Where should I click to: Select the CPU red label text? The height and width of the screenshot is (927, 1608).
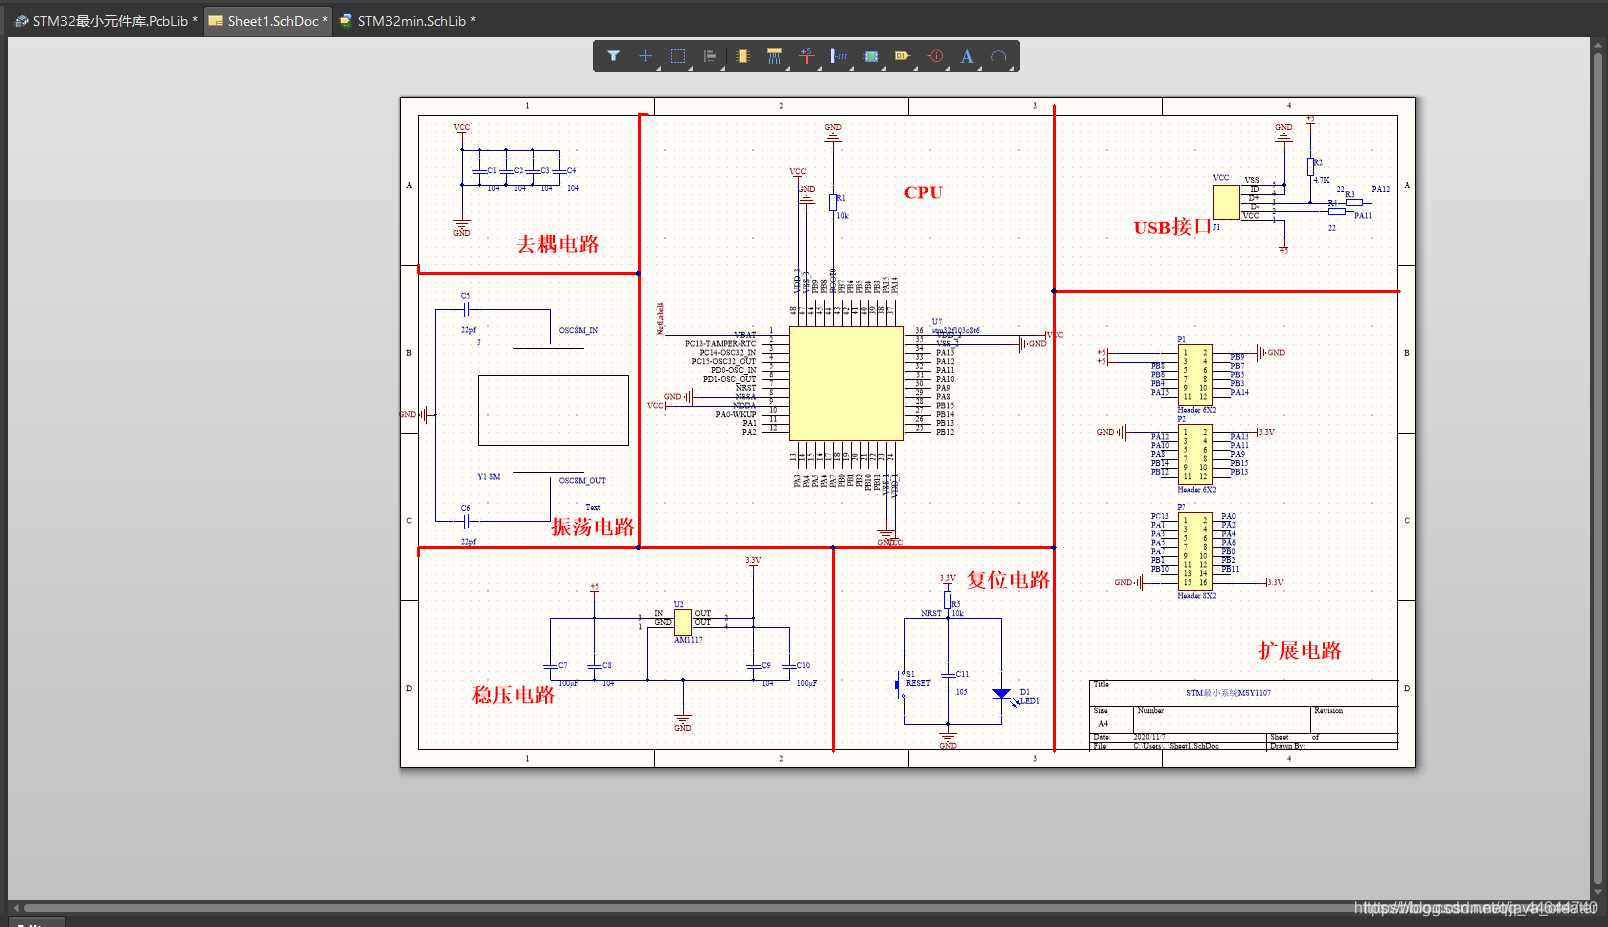(x=923, y=192)
